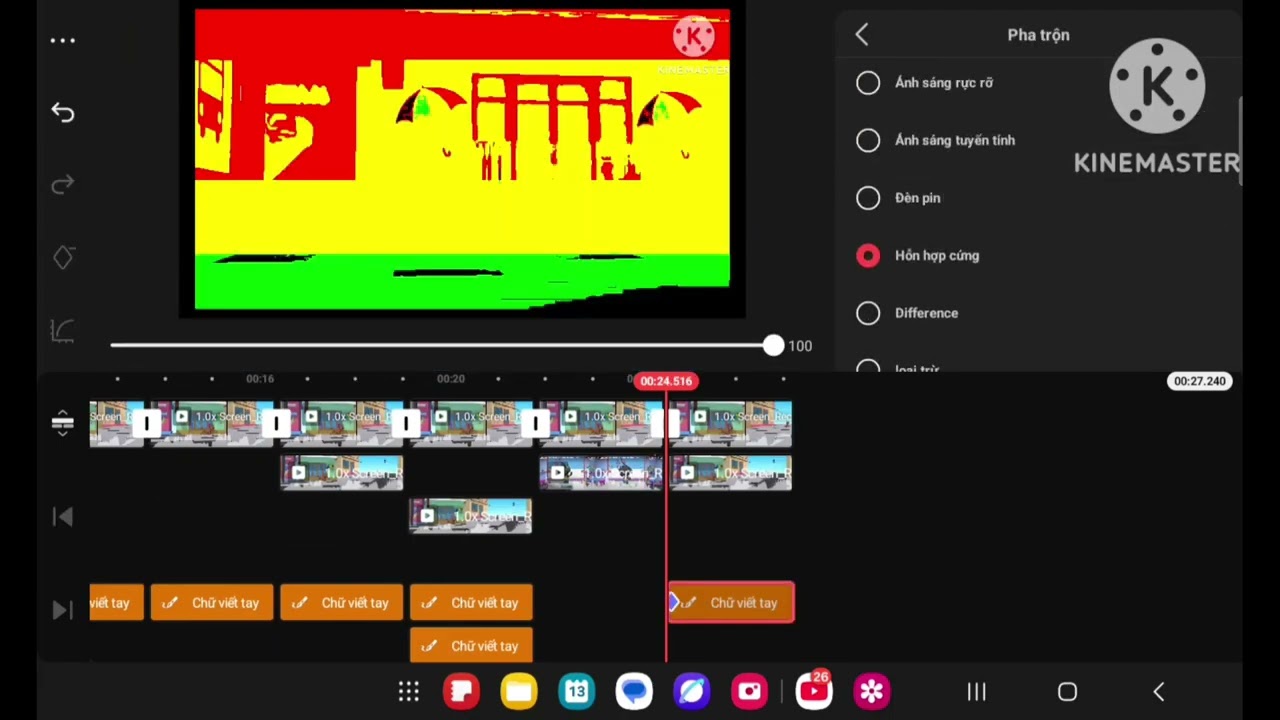Click the 00:27.240 total duration label
The width and height of the screenshot is (1280, 720).
1200,381
